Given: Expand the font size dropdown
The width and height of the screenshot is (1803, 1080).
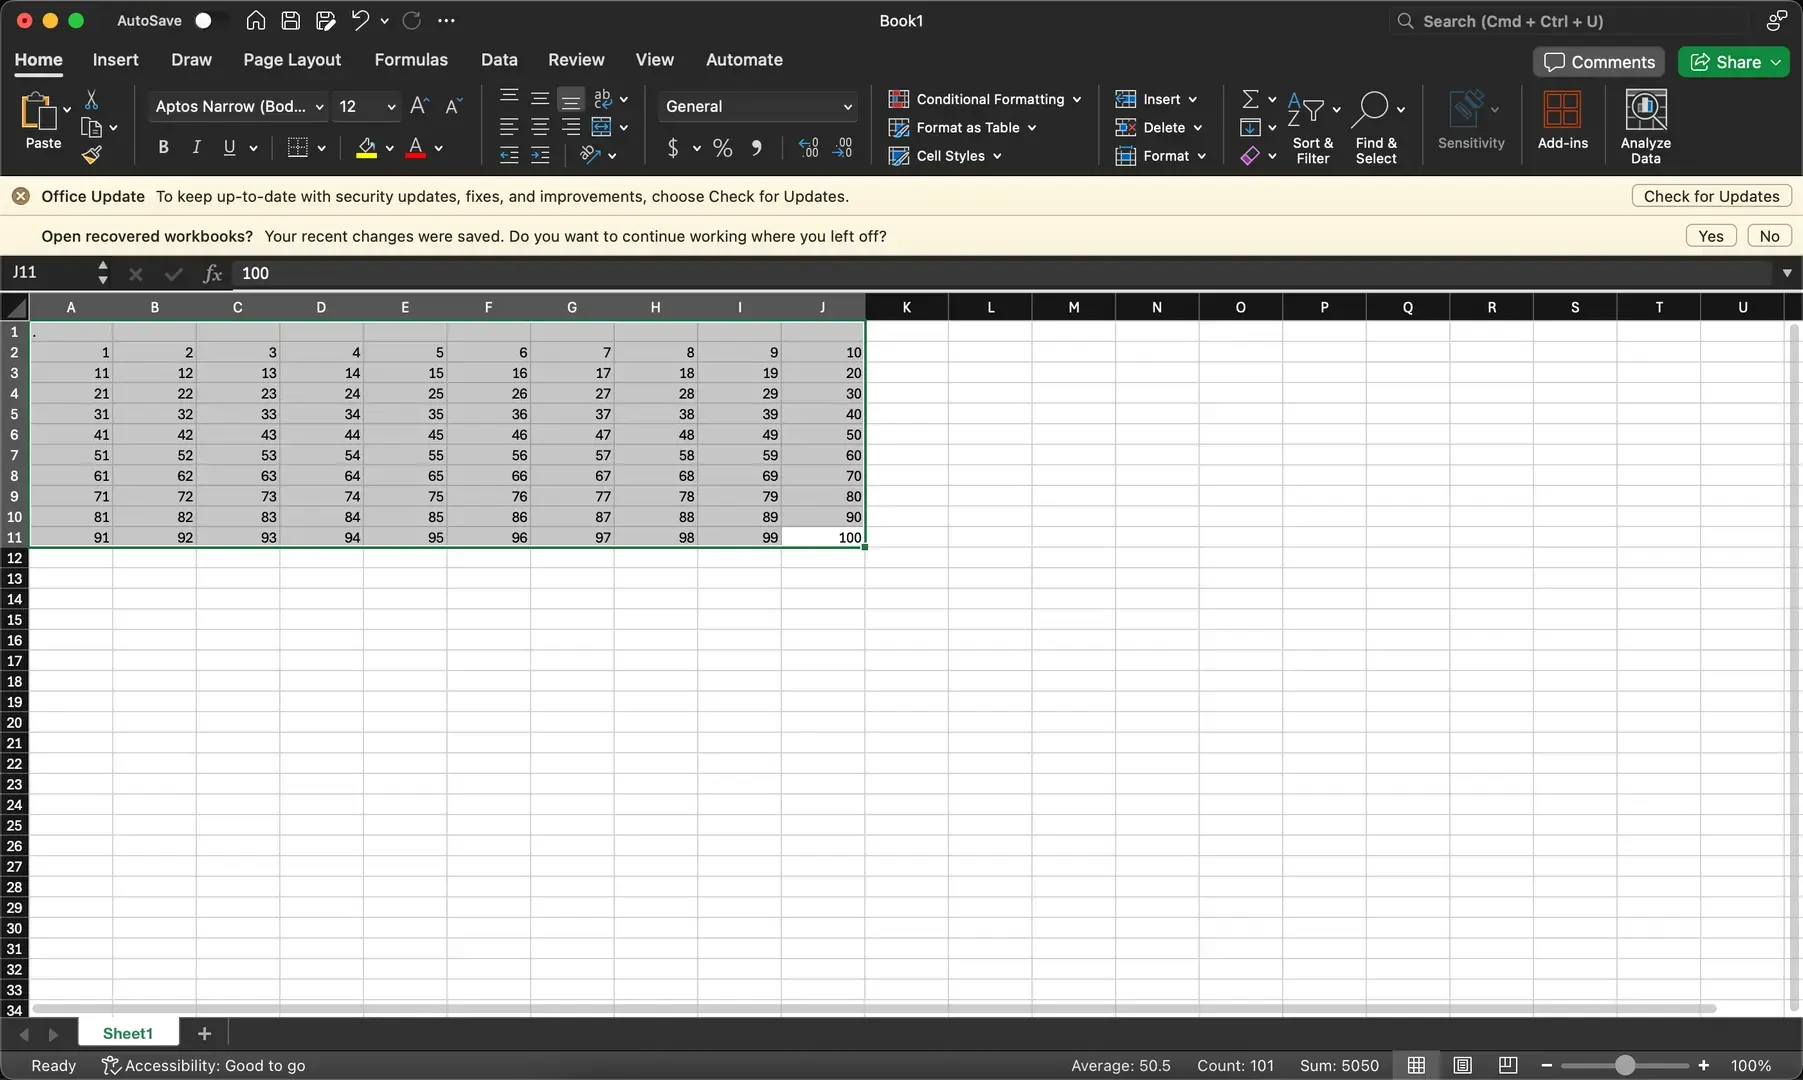Looking at the screenshot, I should pyautogui.click(x=391, y=106).
